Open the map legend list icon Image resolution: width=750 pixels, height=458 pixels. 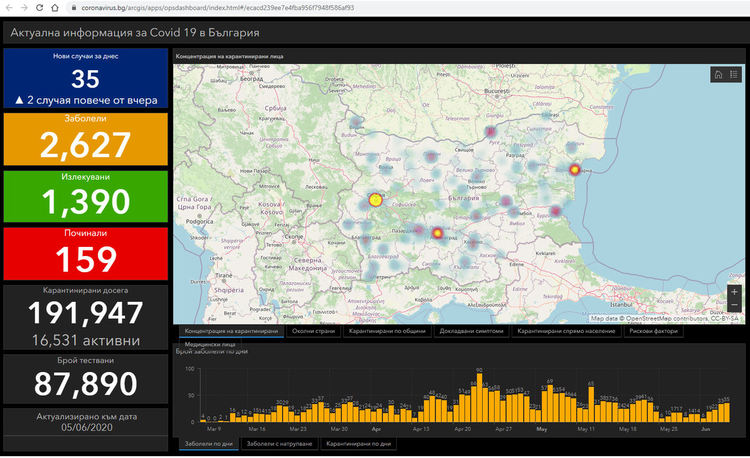tap(734, 75)
